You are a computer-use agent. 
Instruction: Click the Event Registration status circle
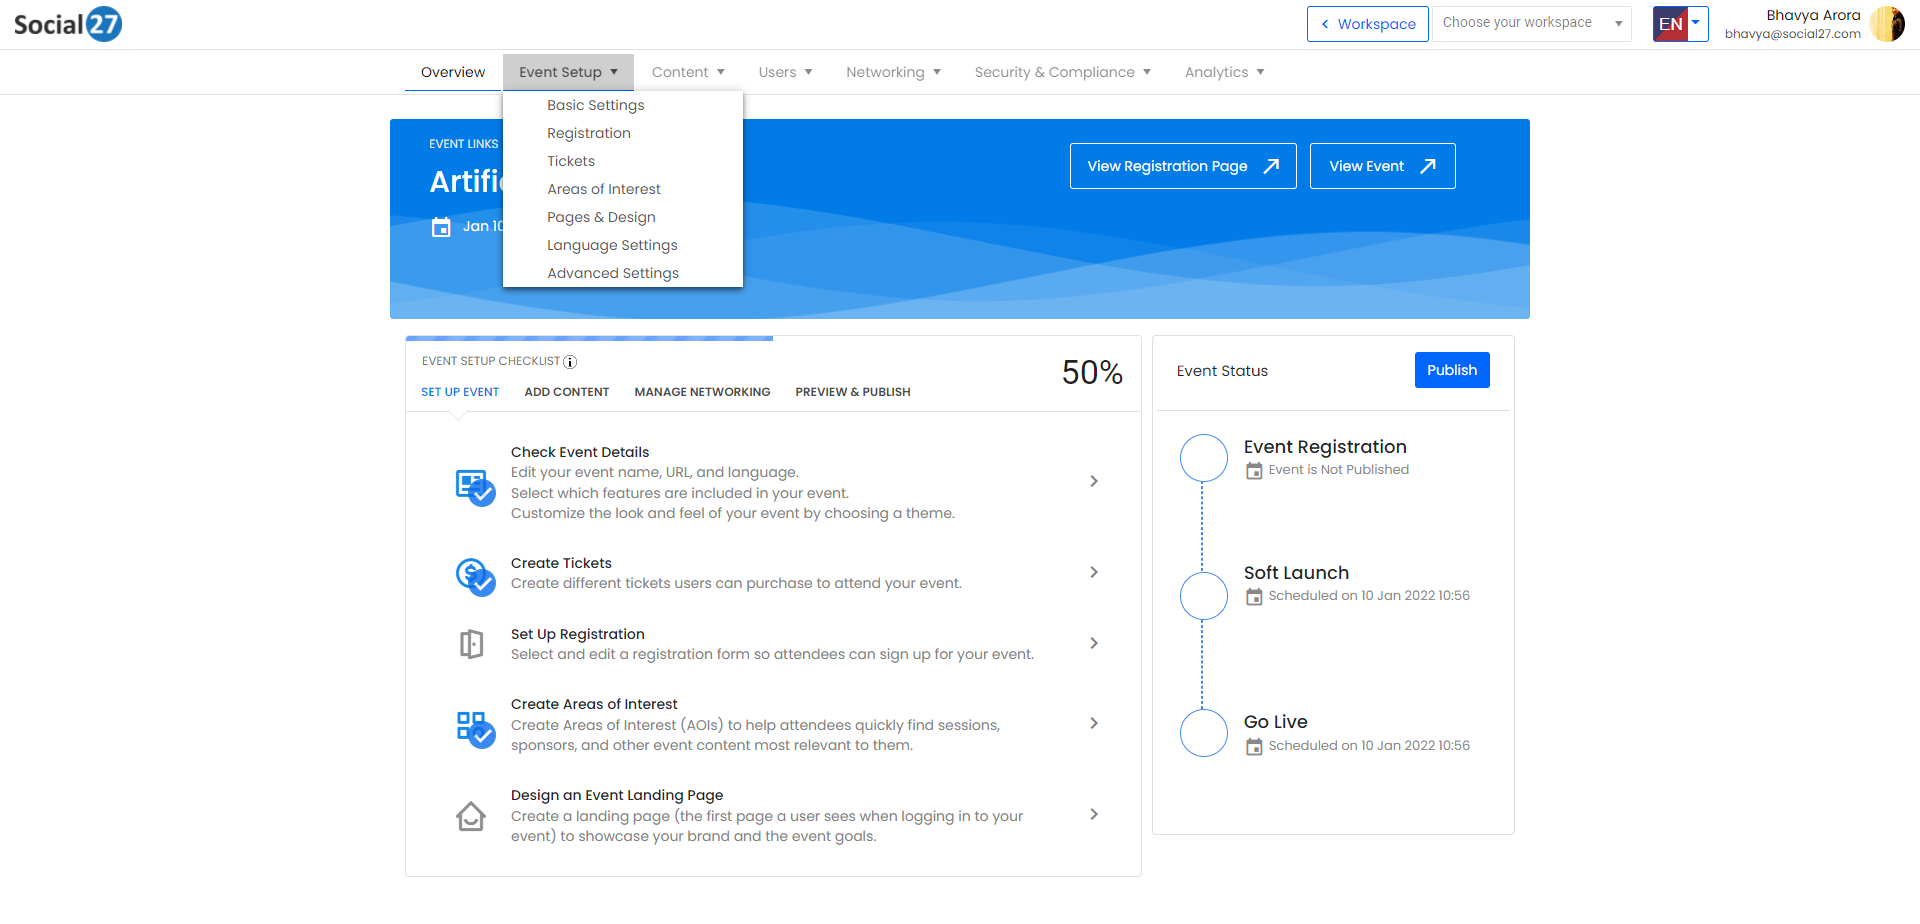[x=1203, y=458]
